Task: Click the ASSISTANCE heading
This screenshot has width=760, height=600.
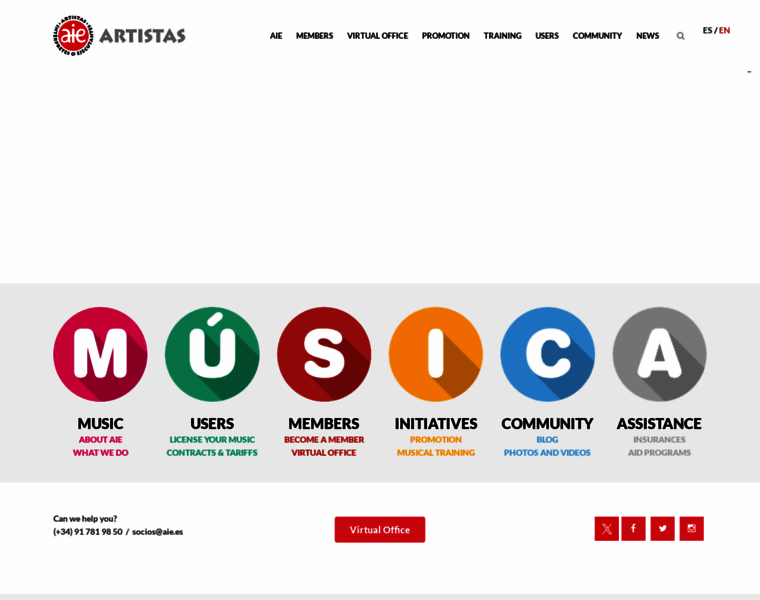Action: (659, 424)
